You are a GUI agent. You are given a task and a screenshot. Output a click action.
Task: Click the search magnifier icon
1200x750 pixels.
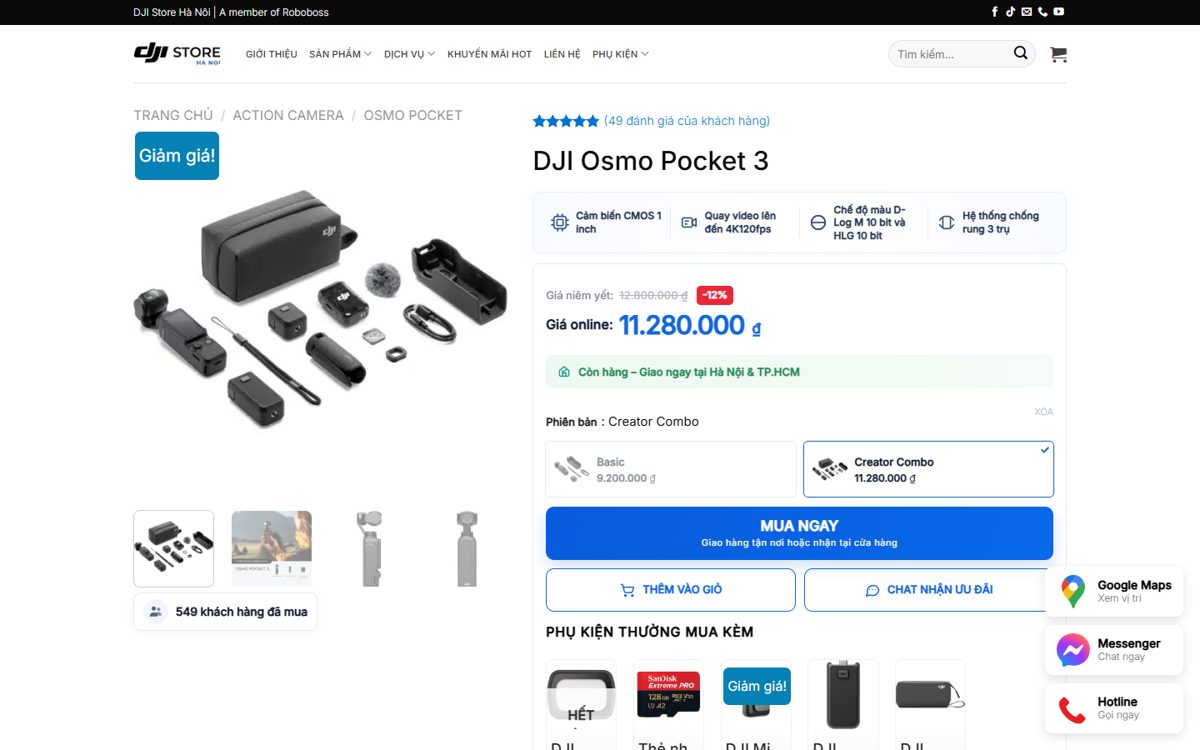click(1020, 53)
